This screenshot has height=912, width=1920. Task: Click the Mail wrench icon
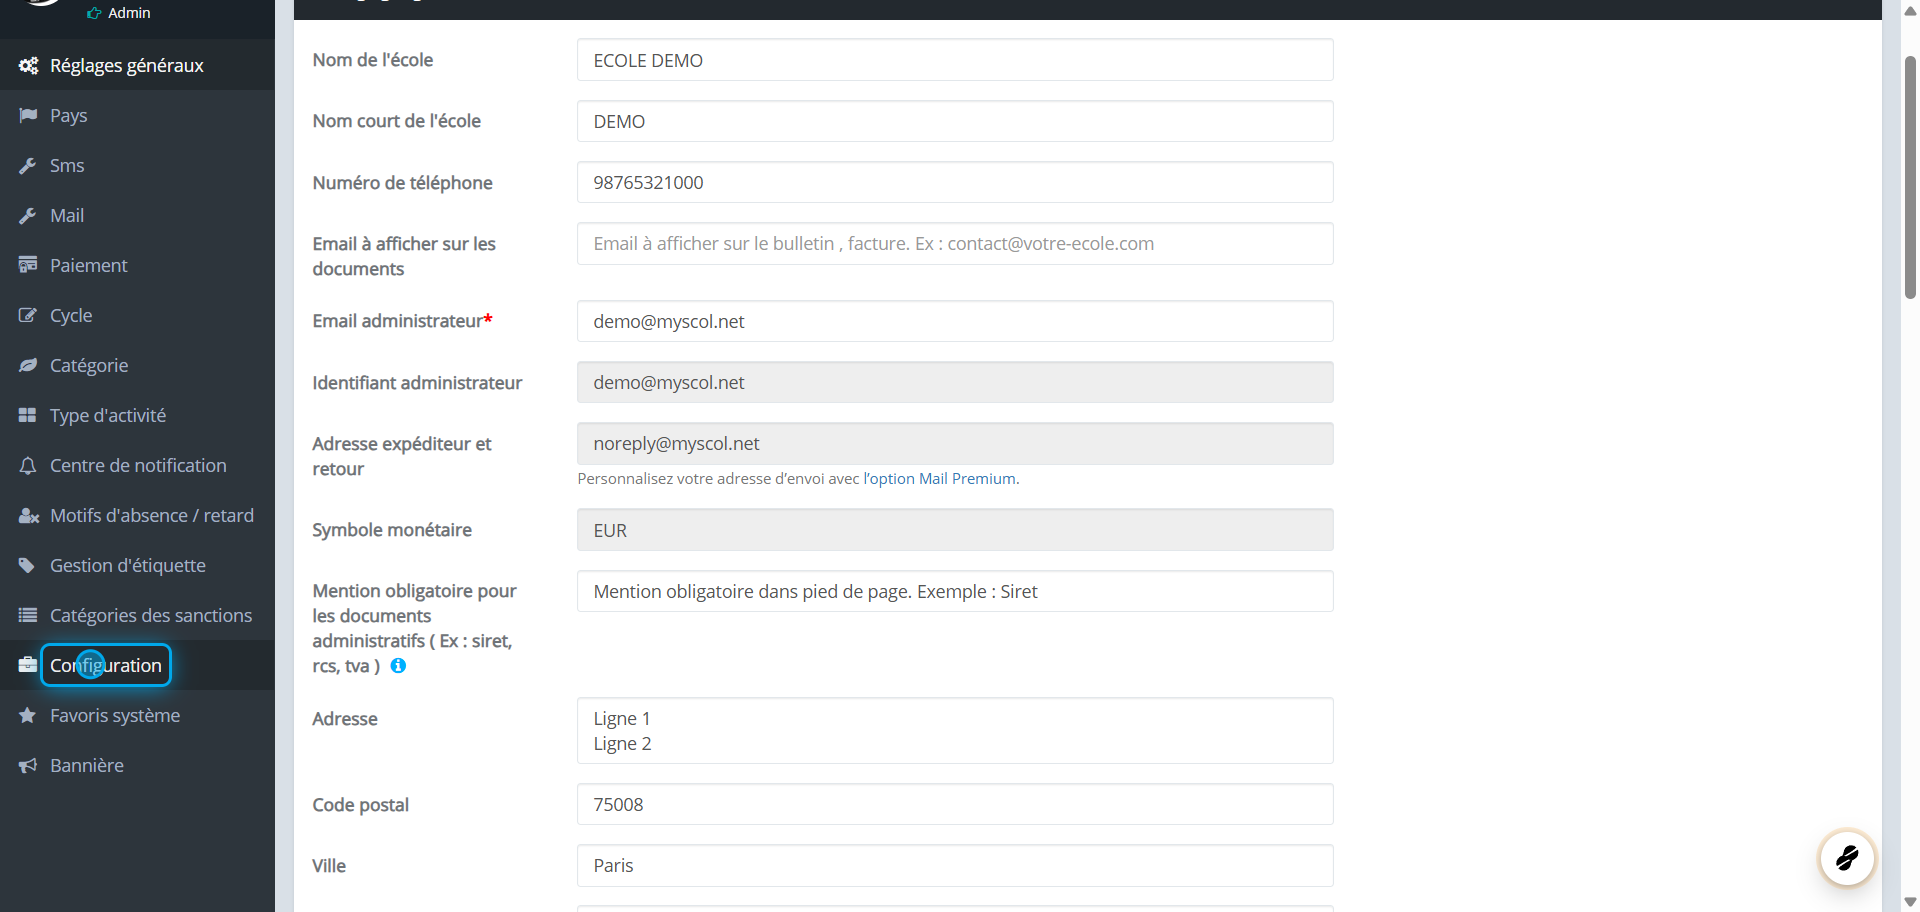(28, 216)
